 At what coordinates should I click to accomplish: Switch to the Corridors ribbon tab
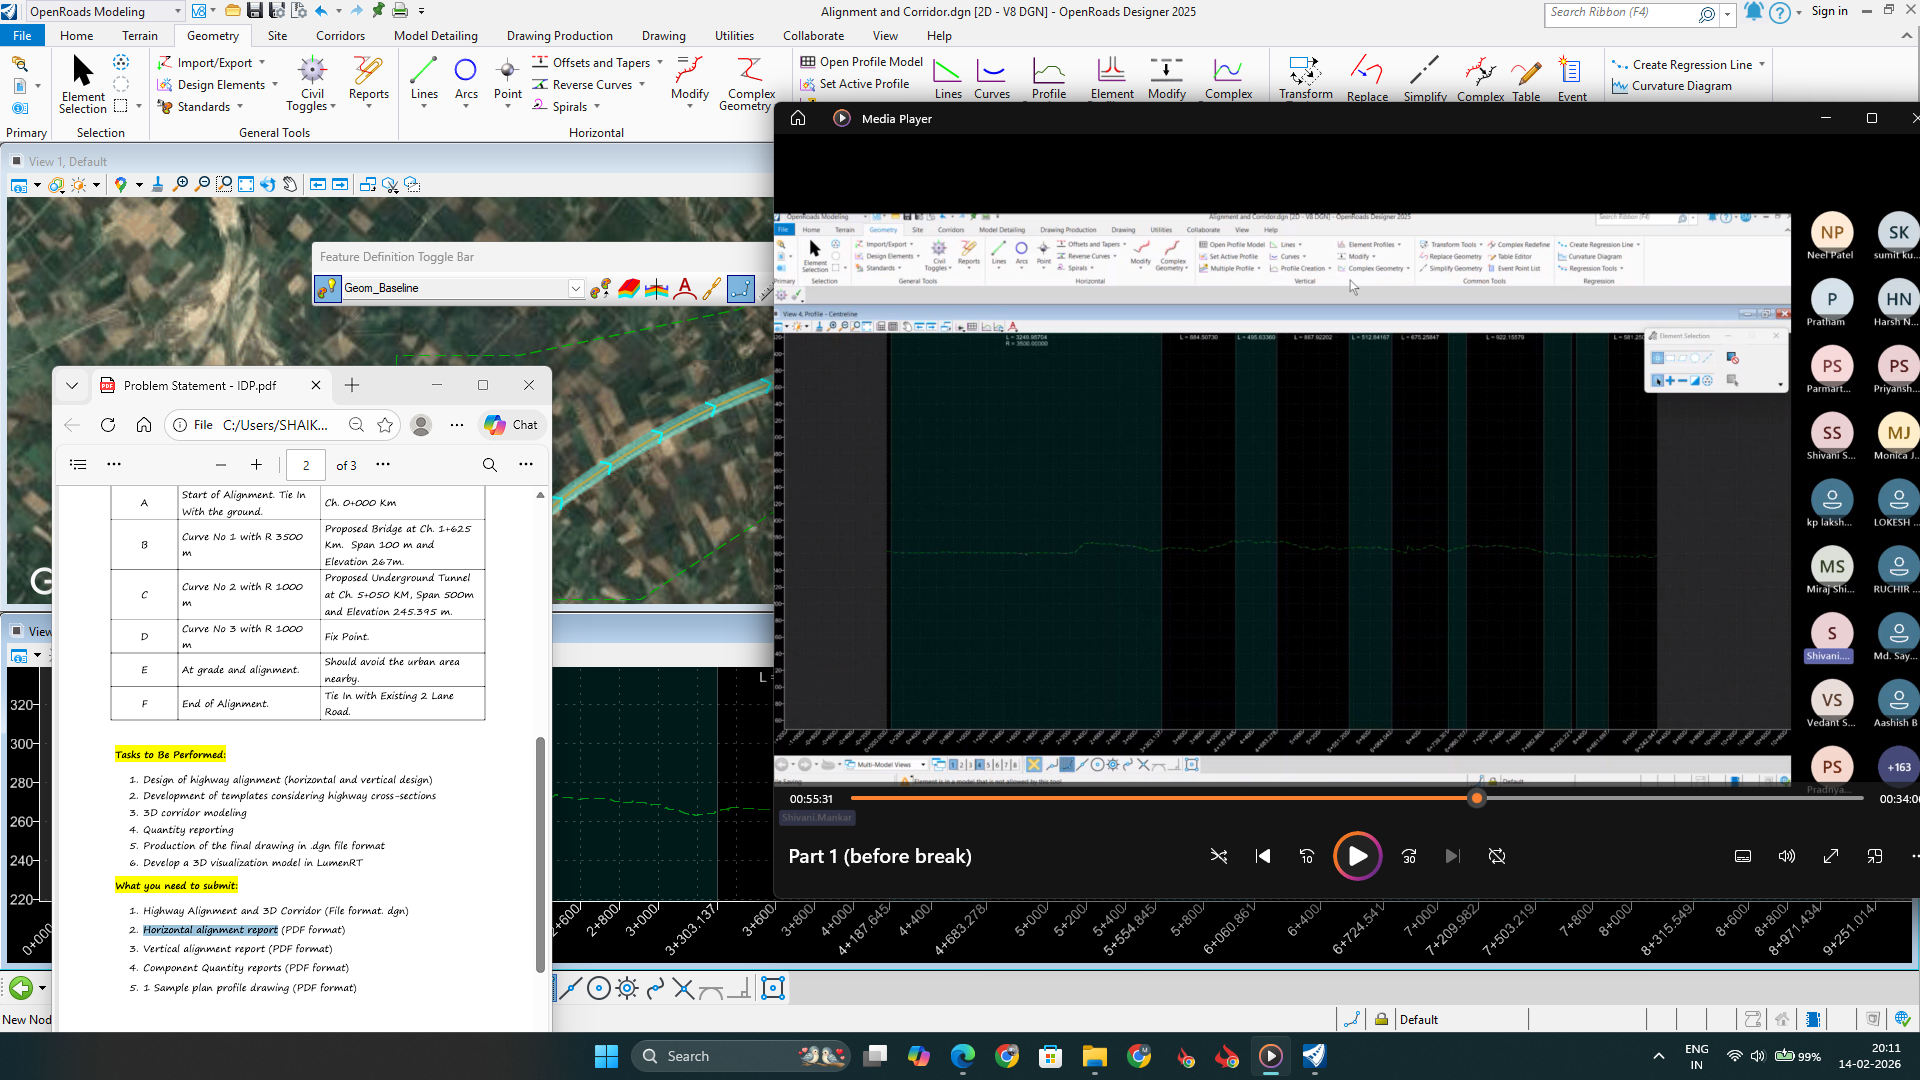point(340,36)
